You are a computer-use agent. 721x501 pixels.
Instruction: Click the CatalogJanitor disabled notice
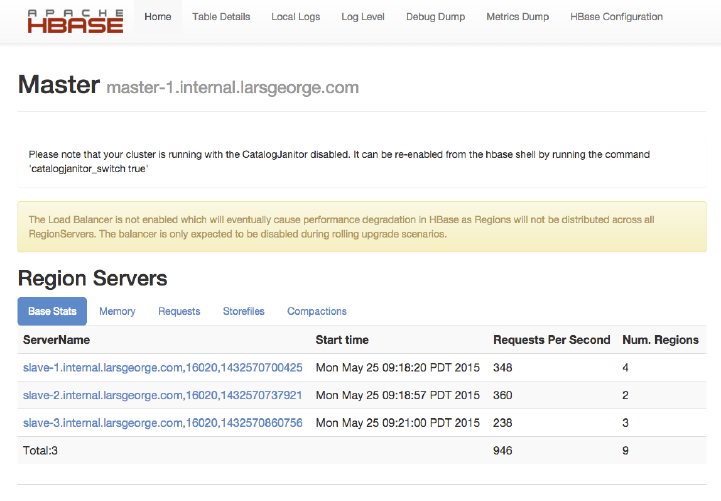click(362, 161)
